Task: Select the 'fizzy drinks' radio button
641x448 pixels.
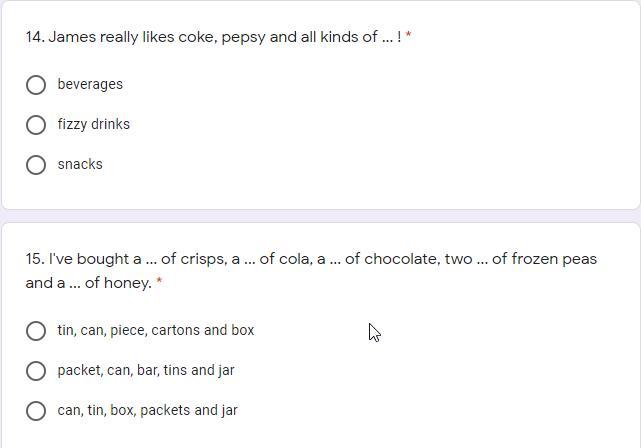Action: point(36,125)
